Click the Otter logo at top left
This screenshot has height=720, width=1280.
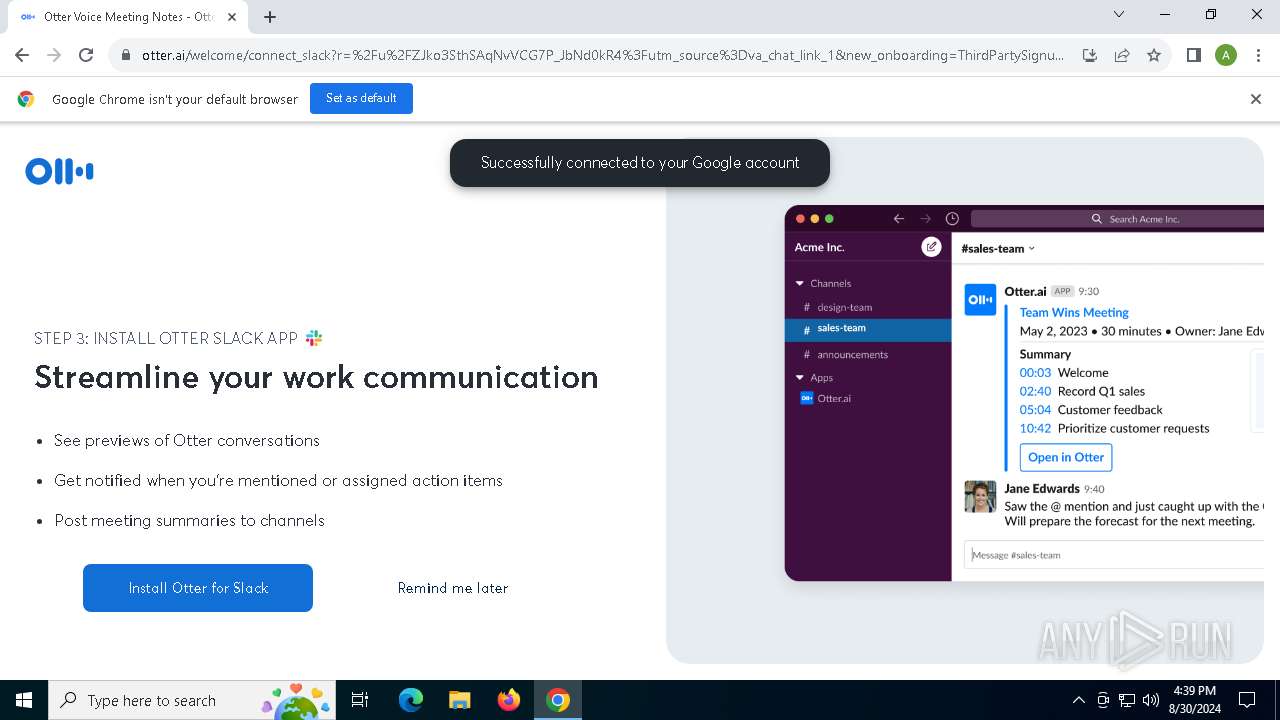59,172
